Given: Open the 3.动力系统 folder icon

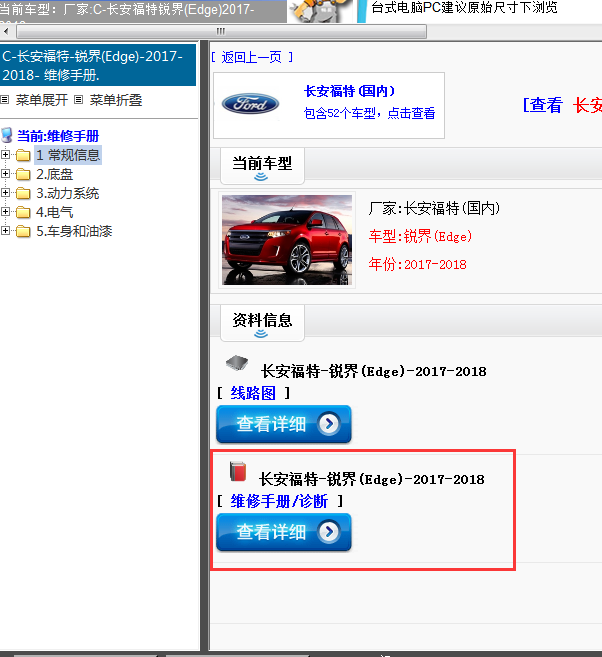Looking at the screenshot, I should [23, 194].
